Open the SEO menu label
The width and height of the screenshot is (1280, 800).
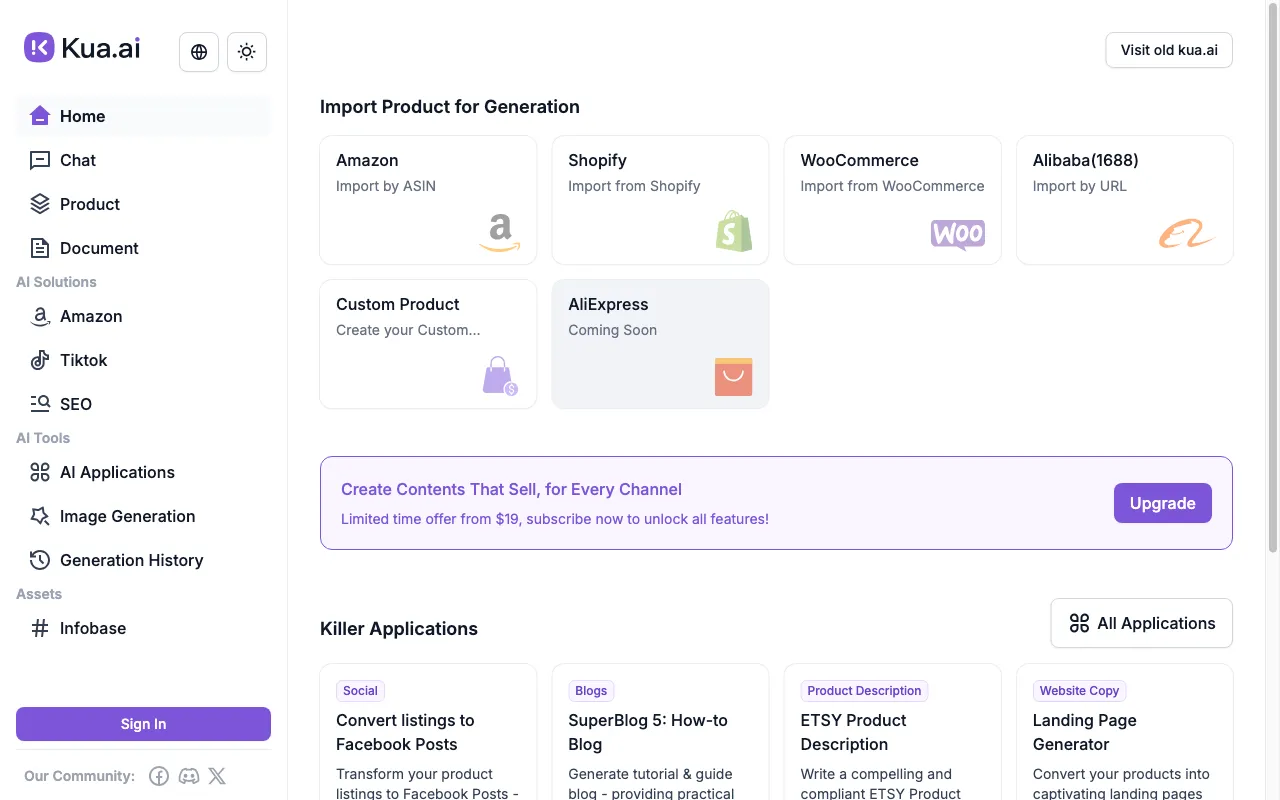(x=76, y=404)
